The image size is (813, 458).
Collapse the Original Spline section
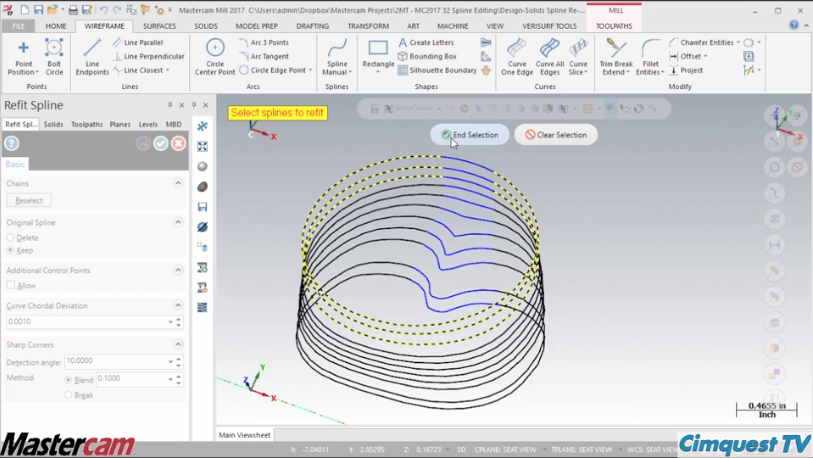[178, 222]
